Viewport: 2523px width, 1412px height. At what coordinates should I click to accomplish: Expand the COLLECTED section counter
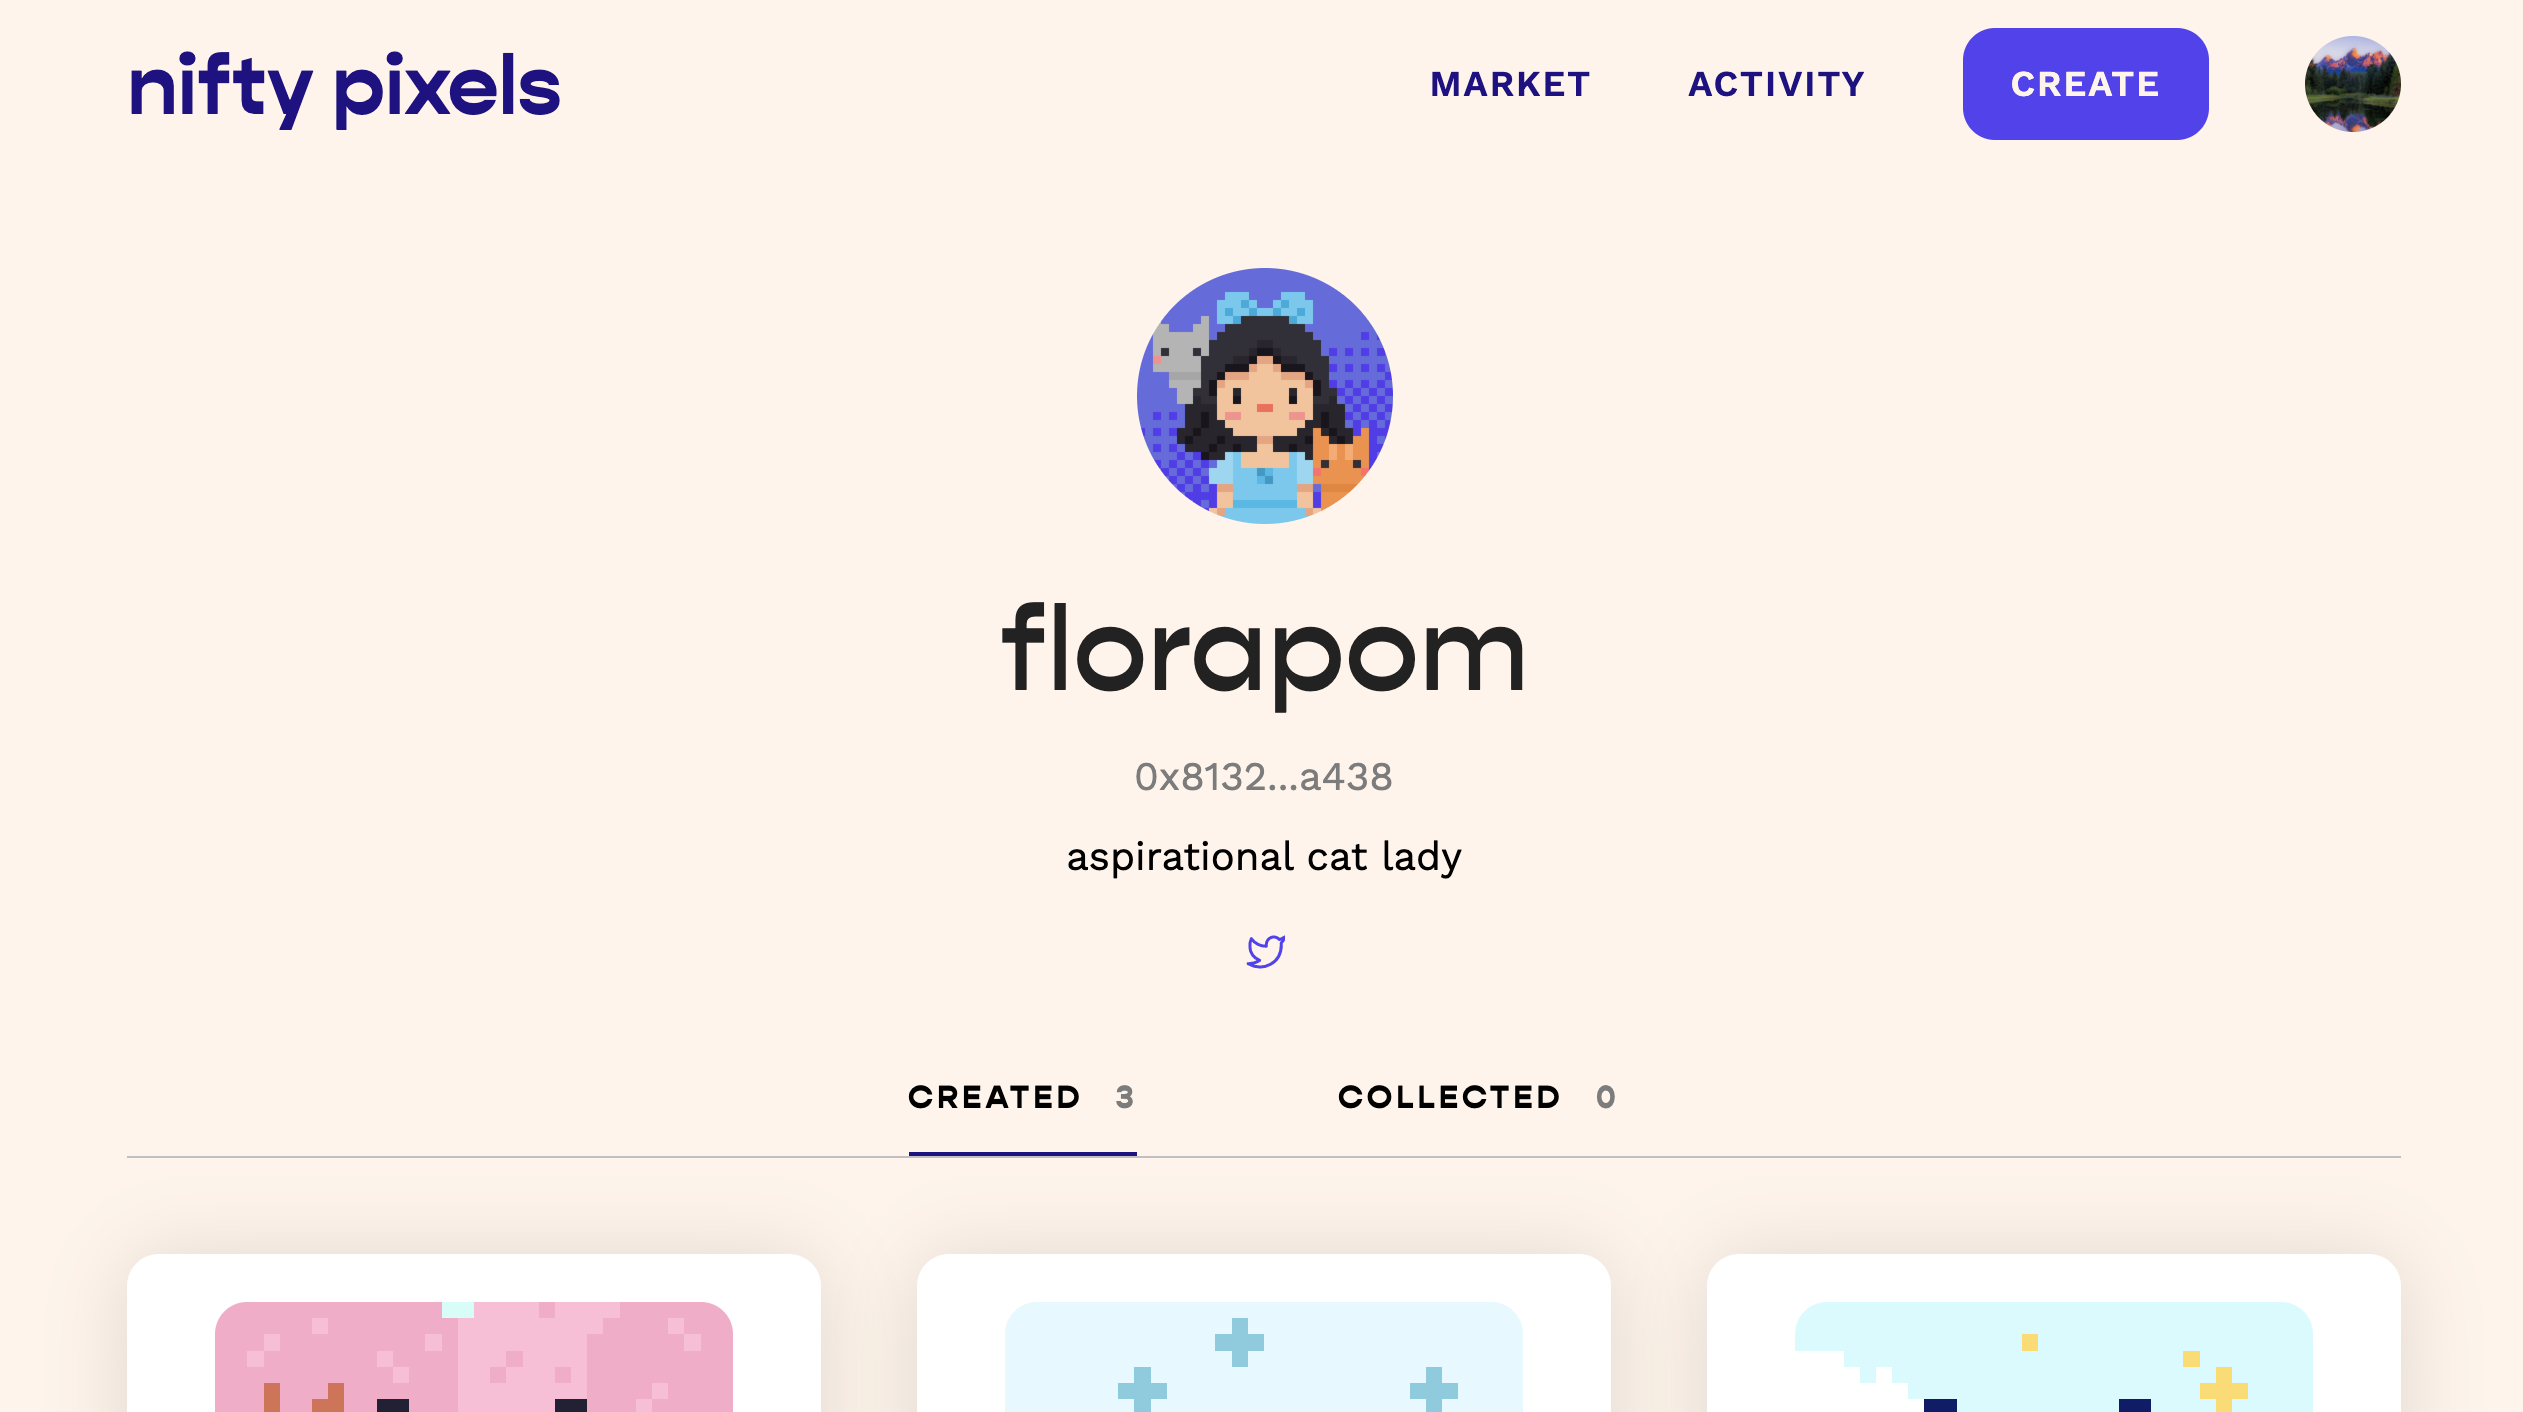click(x=1603, y=1097)
